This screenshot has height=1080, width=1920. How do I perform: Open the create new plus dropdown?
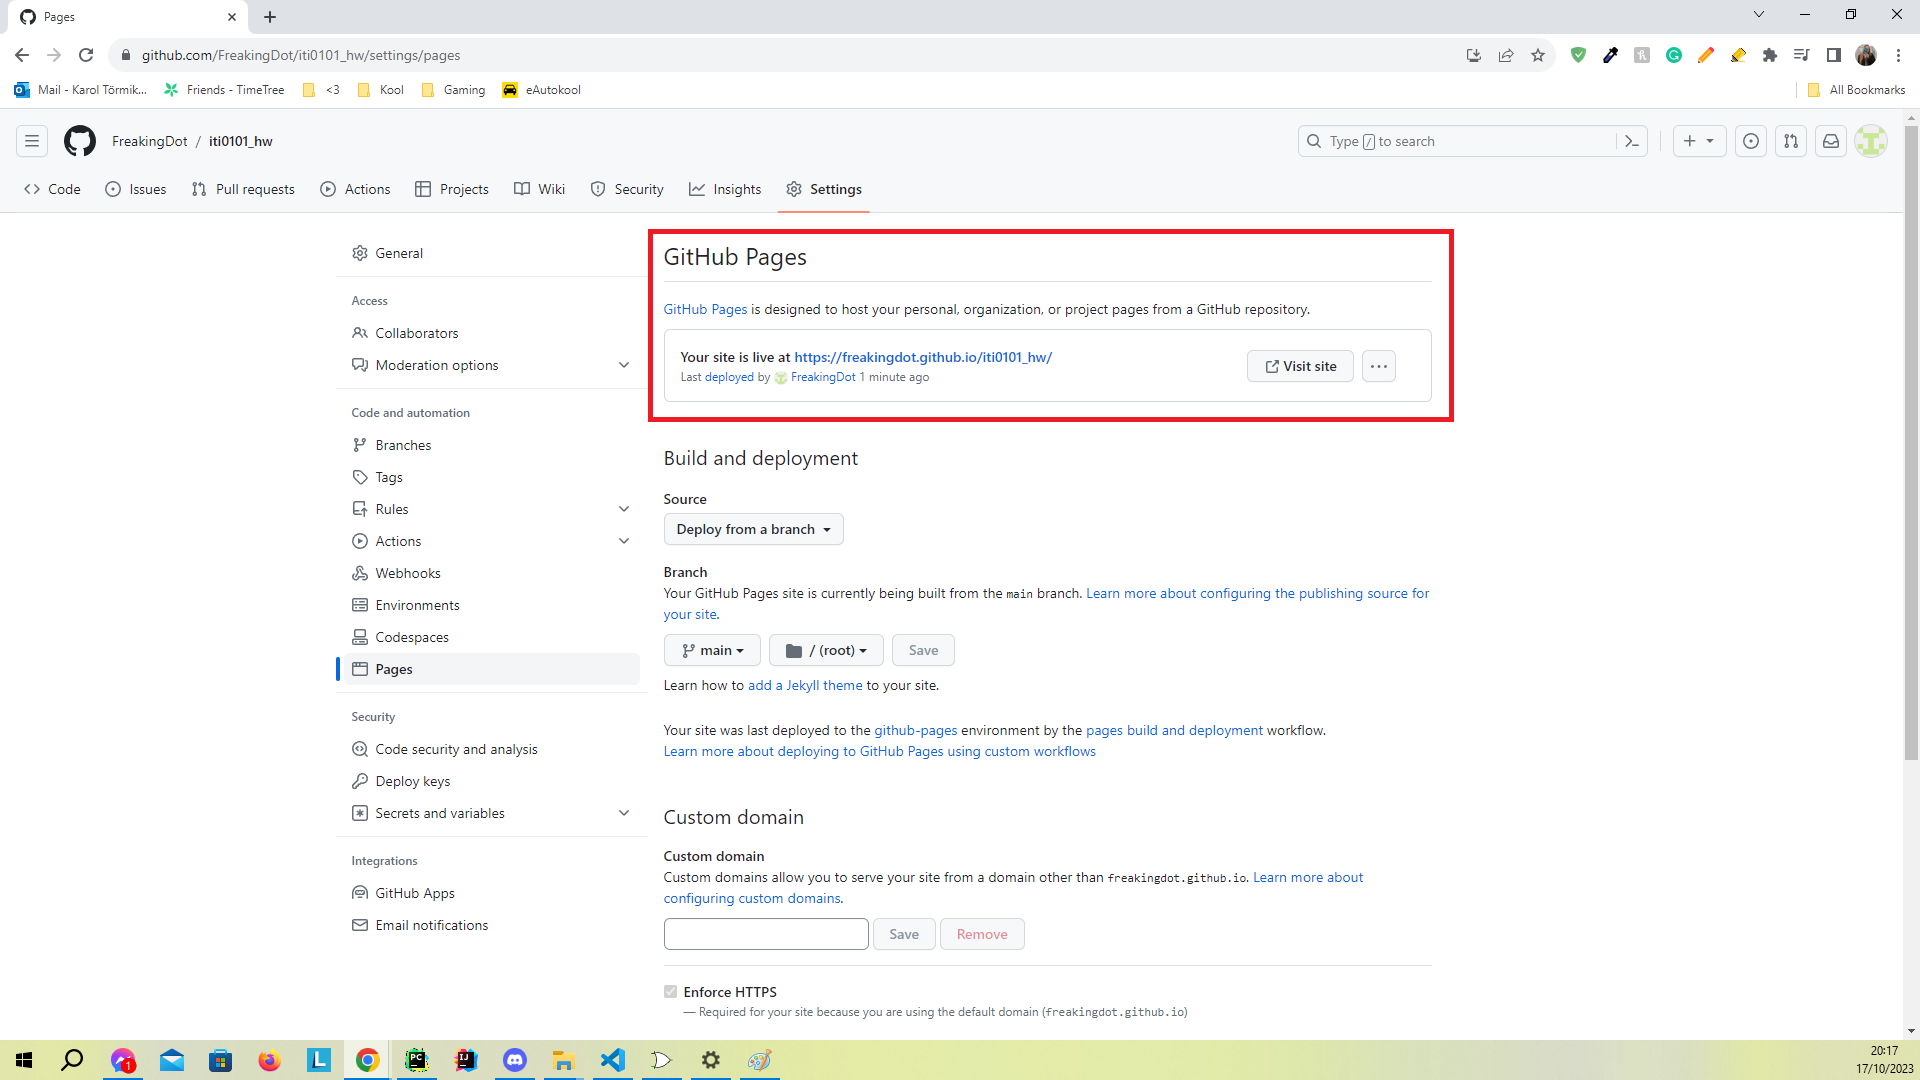(1699, 141)
